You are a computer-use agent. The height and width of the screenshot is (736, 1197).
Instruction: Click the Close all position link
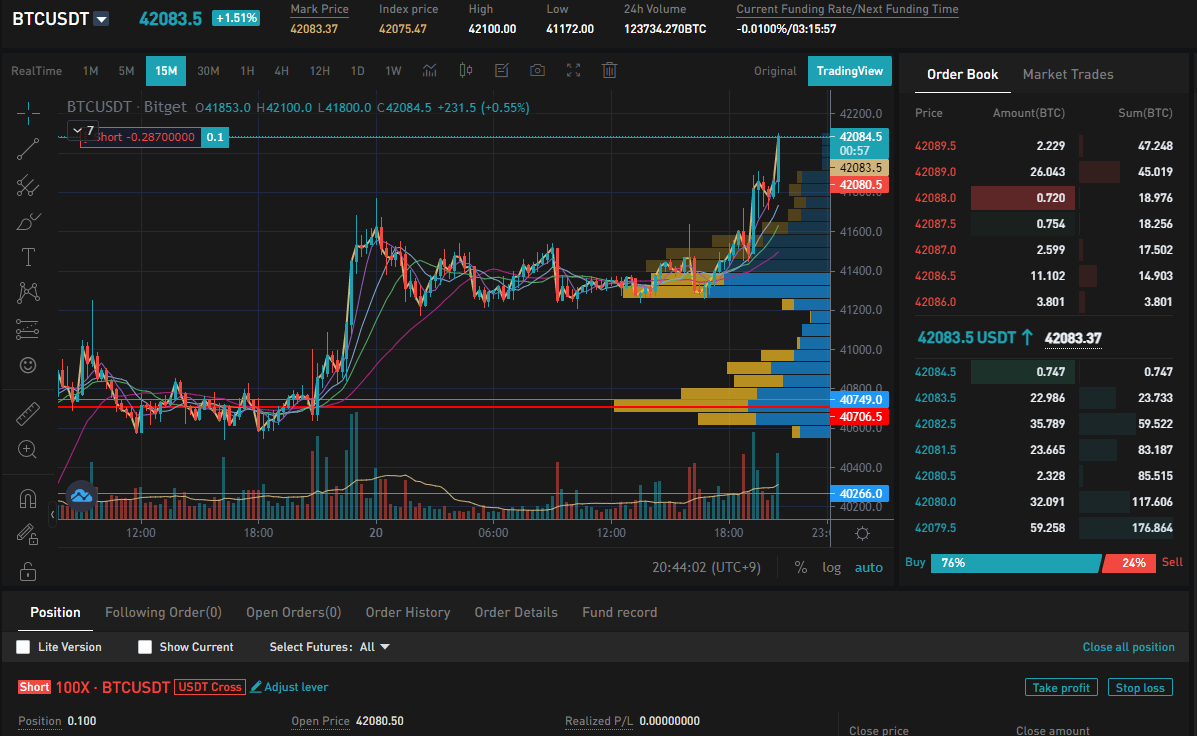pos(1128,647)
